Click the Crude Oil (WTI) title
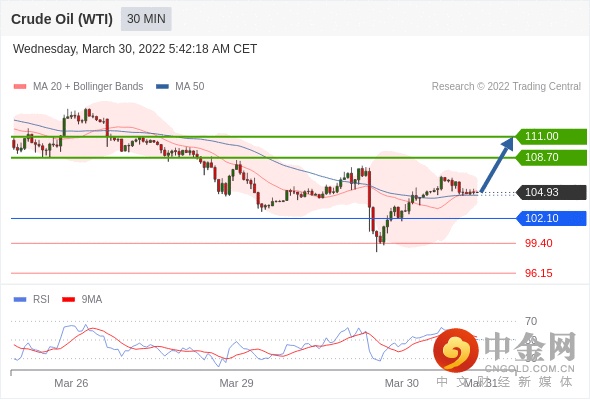The width and height of the screenshot is (590, 400). tap(62, 19)
